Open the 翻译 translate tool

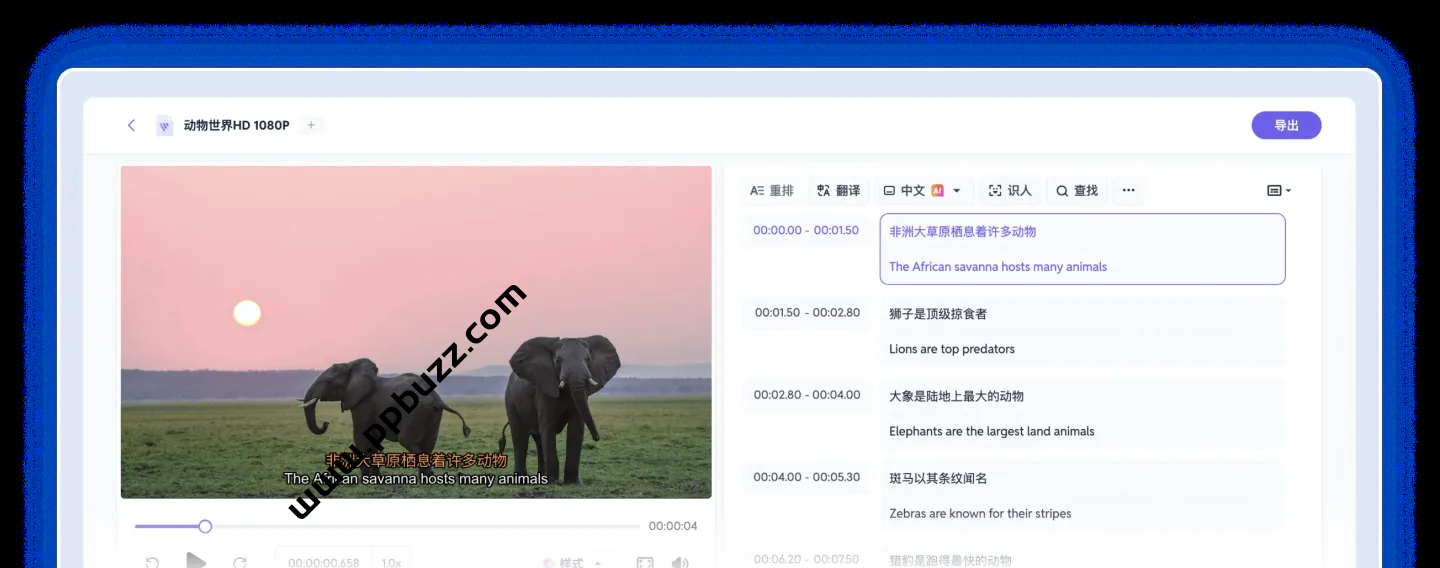pos(838,191)
